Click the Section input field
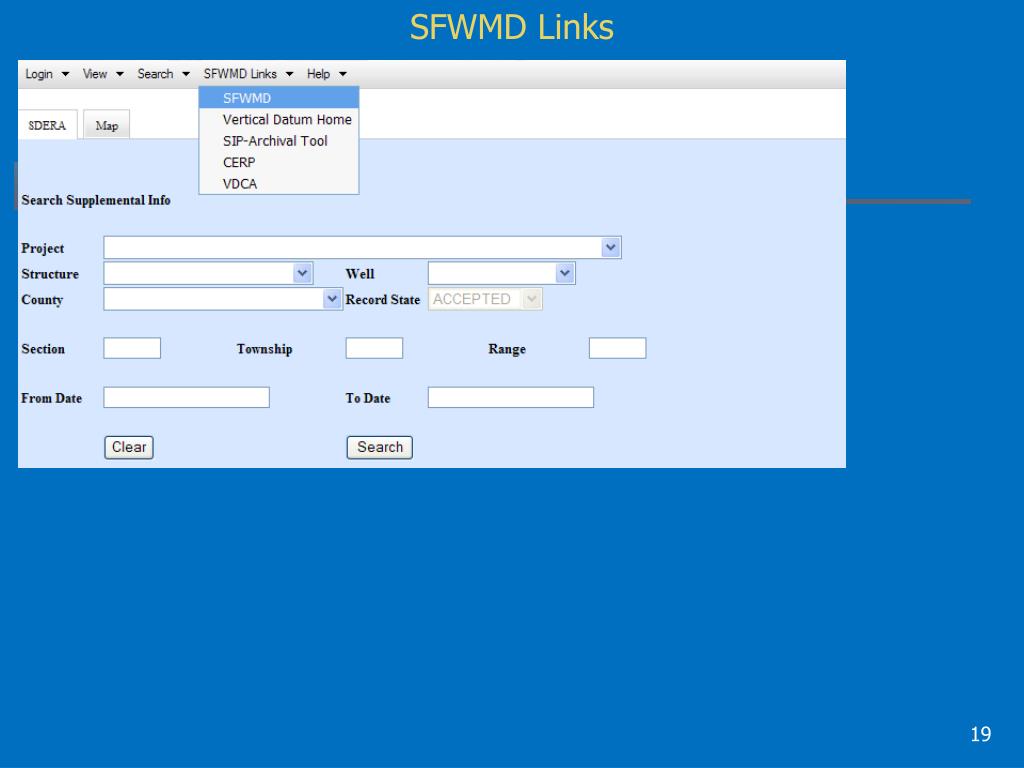This screenshot has width=1024, height=768. [x=132, y=348]
